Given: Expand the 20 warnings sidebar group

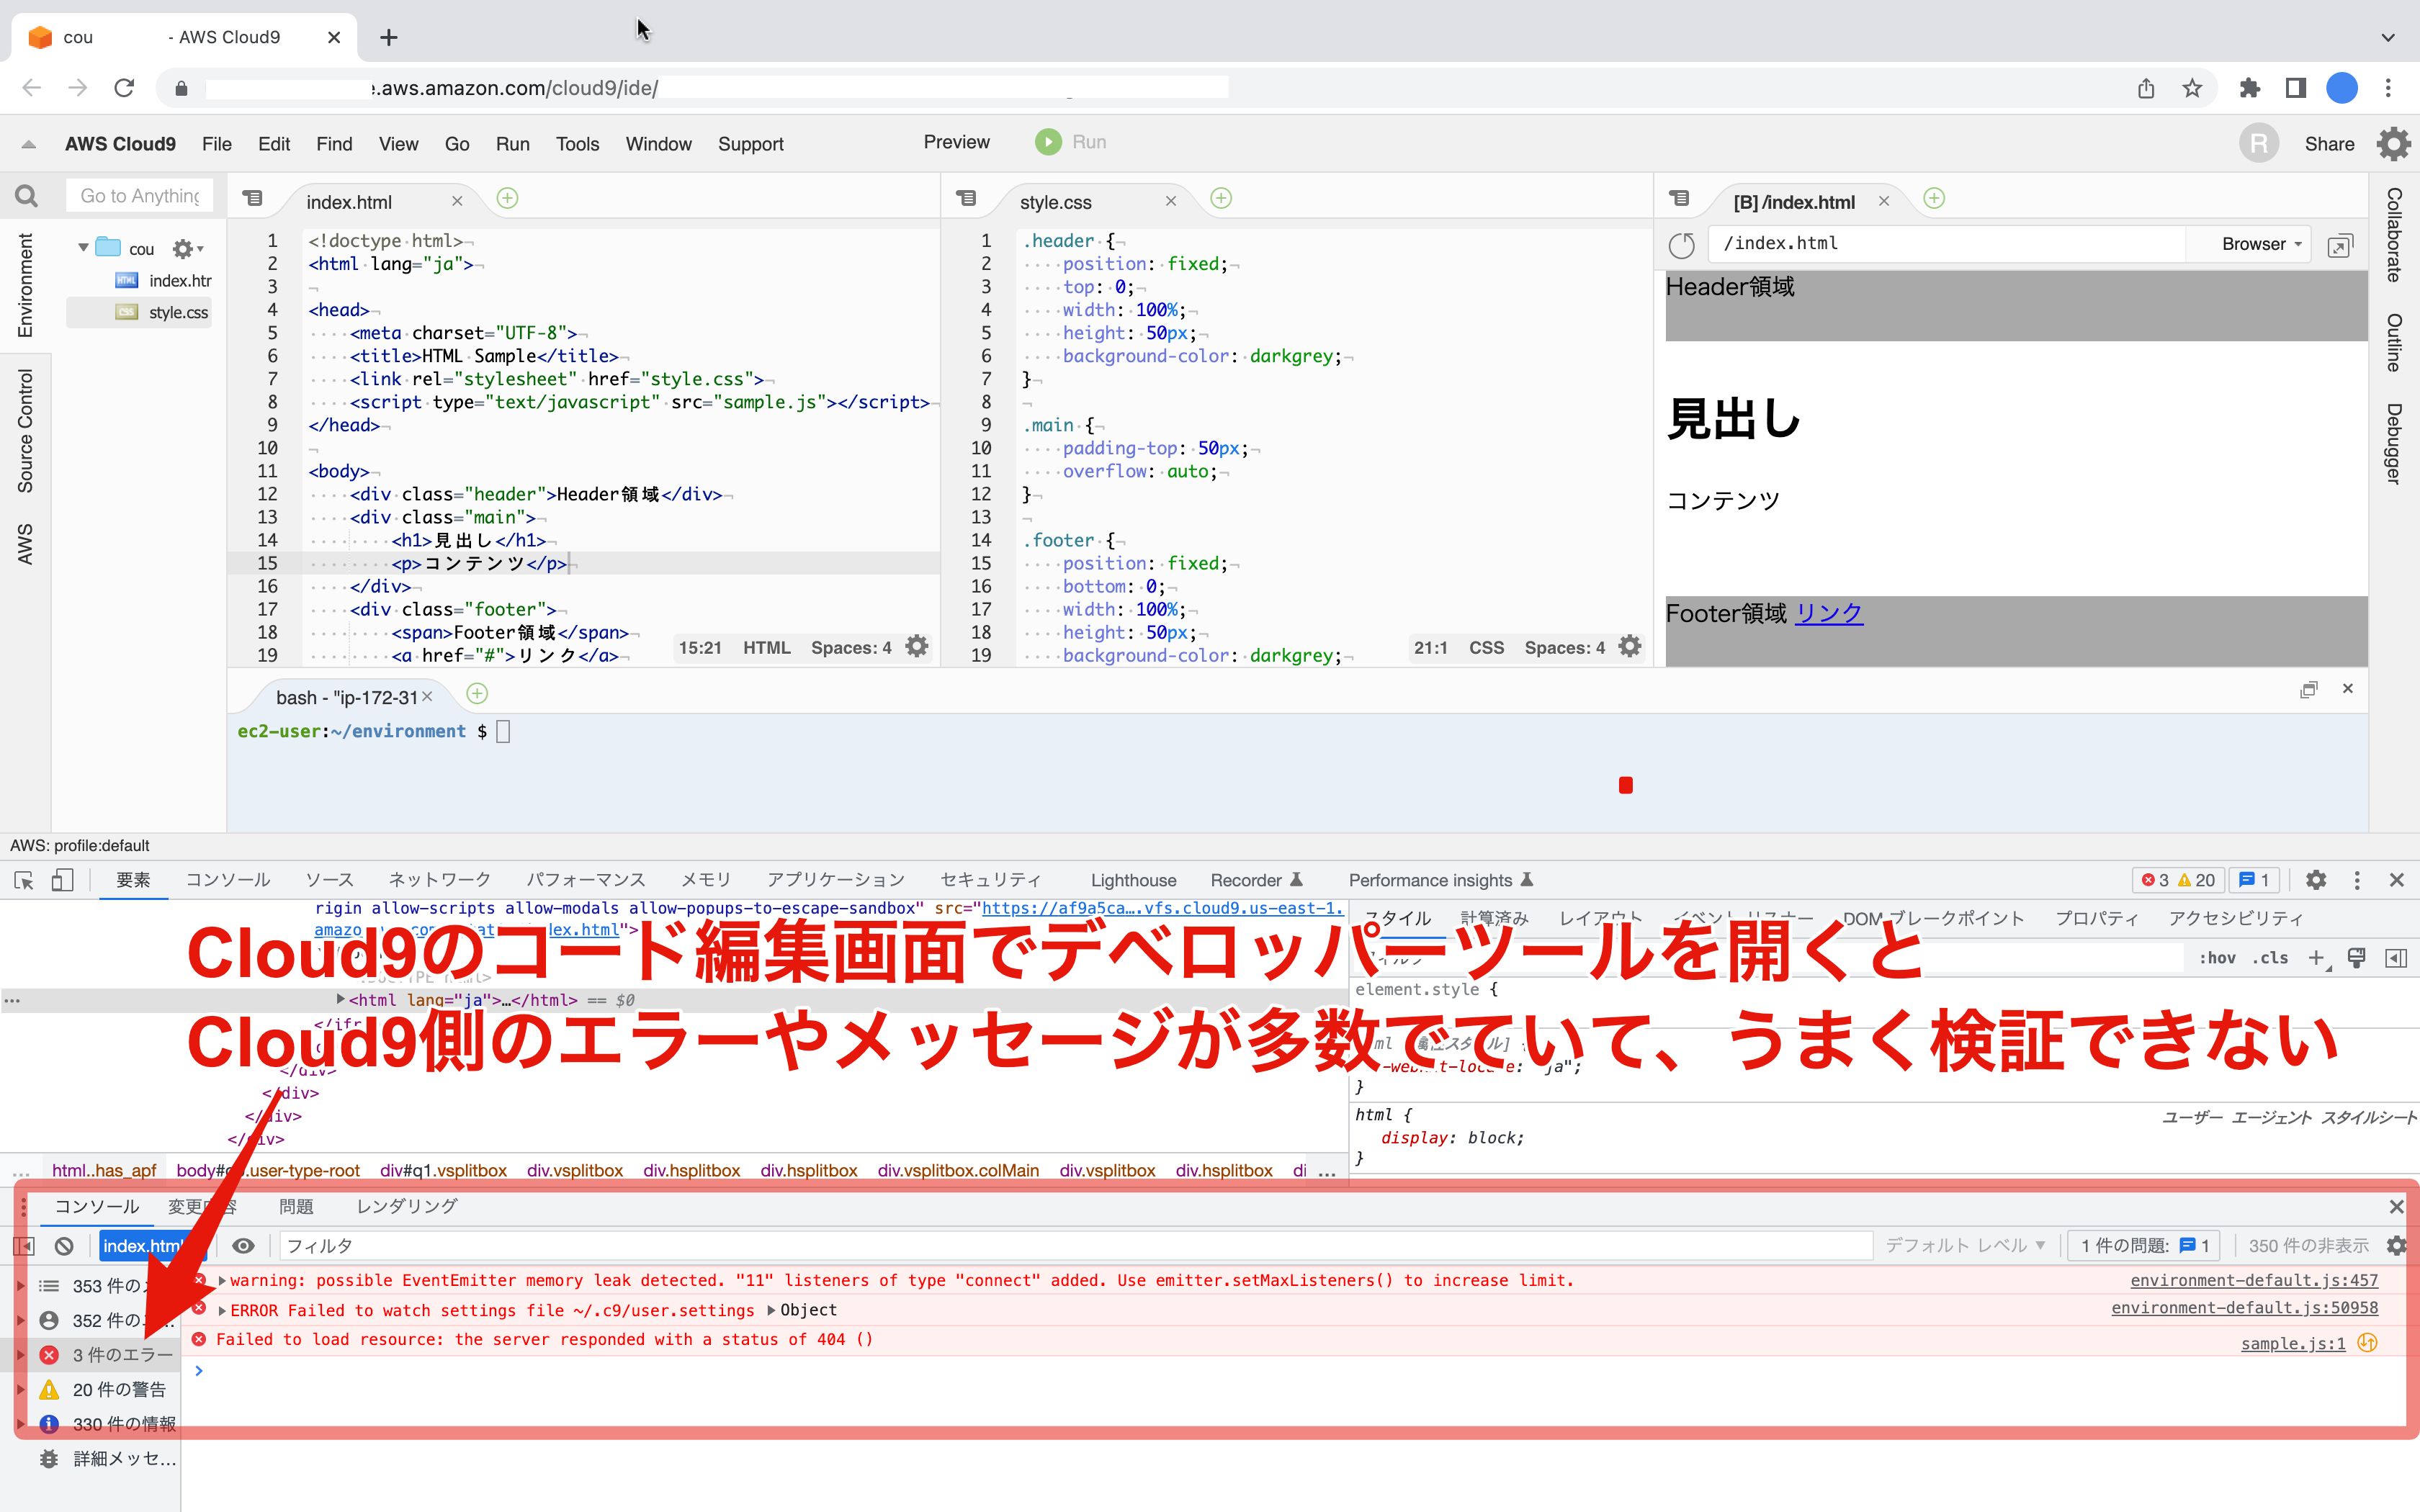Looking at the screenshot, I should (x=20, y=1390).
